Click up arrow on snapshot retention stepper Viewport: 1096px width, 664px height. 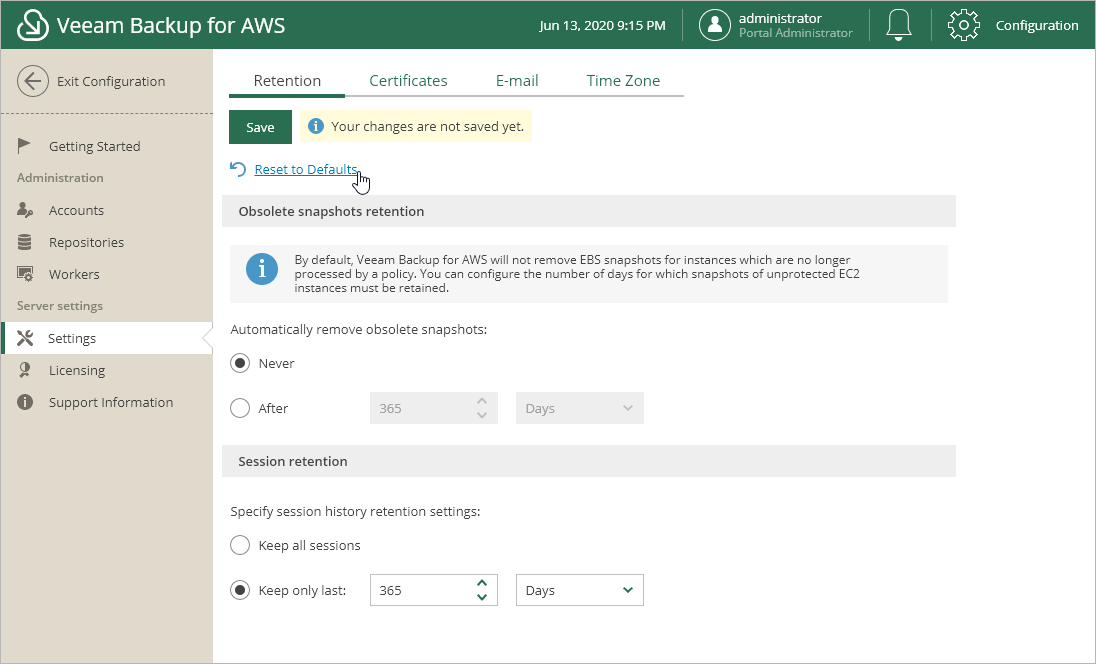click(x=482, y=400)
